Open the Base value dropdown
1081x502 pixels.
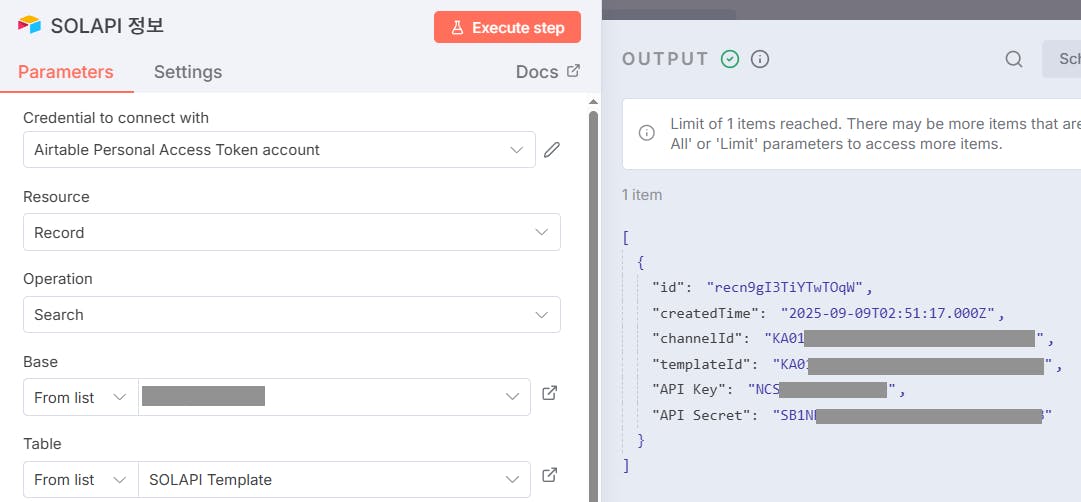point(334,397)
